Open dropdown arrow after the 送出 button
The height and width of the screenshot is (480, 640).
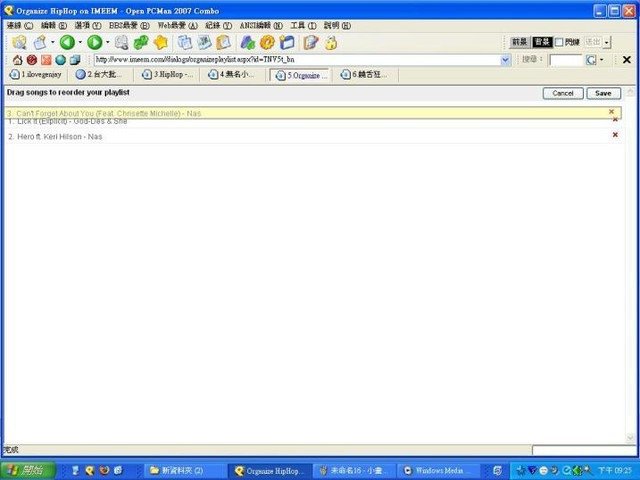pyautogui.click(x=607, y=42)
